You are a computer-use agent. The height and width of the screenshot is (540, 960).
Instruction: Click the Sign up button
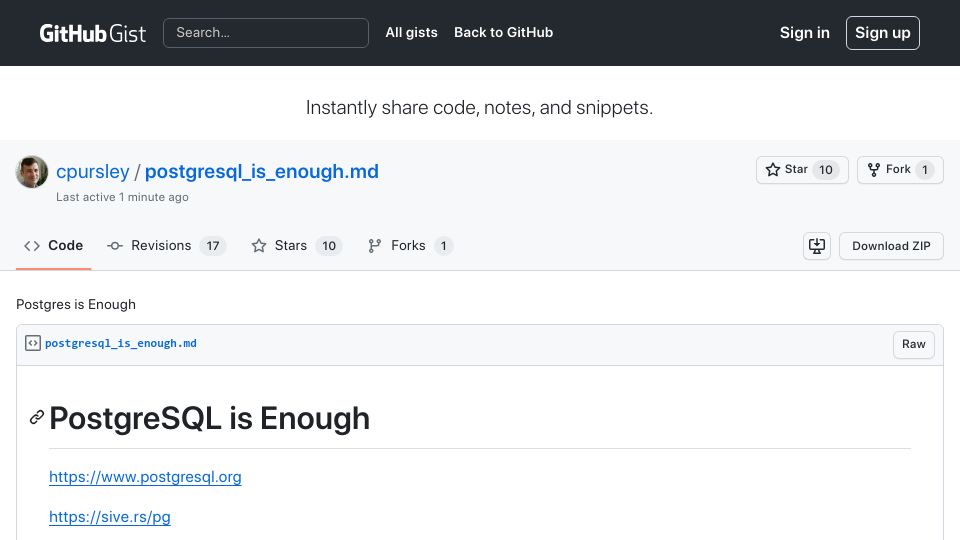tap(882, 33)
